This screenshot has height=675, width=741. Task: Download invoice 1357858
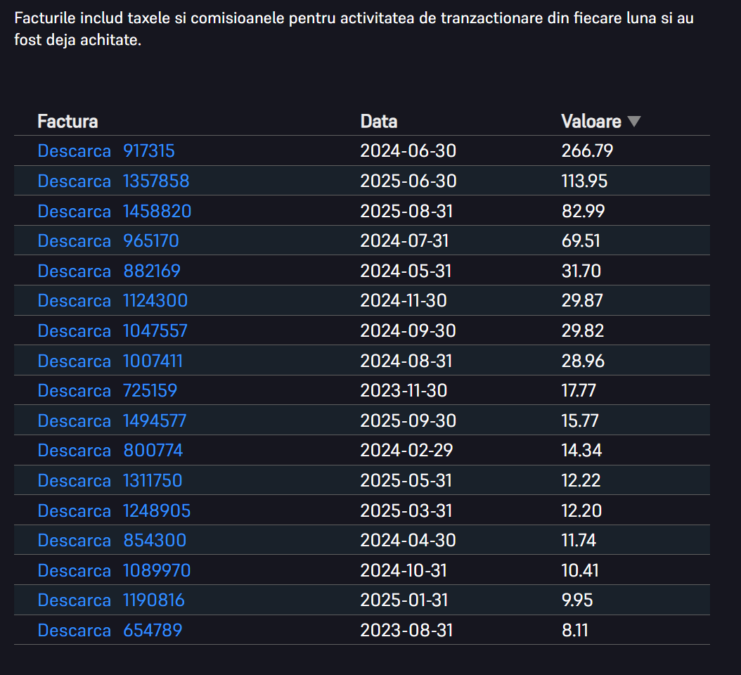coord(74,181)
